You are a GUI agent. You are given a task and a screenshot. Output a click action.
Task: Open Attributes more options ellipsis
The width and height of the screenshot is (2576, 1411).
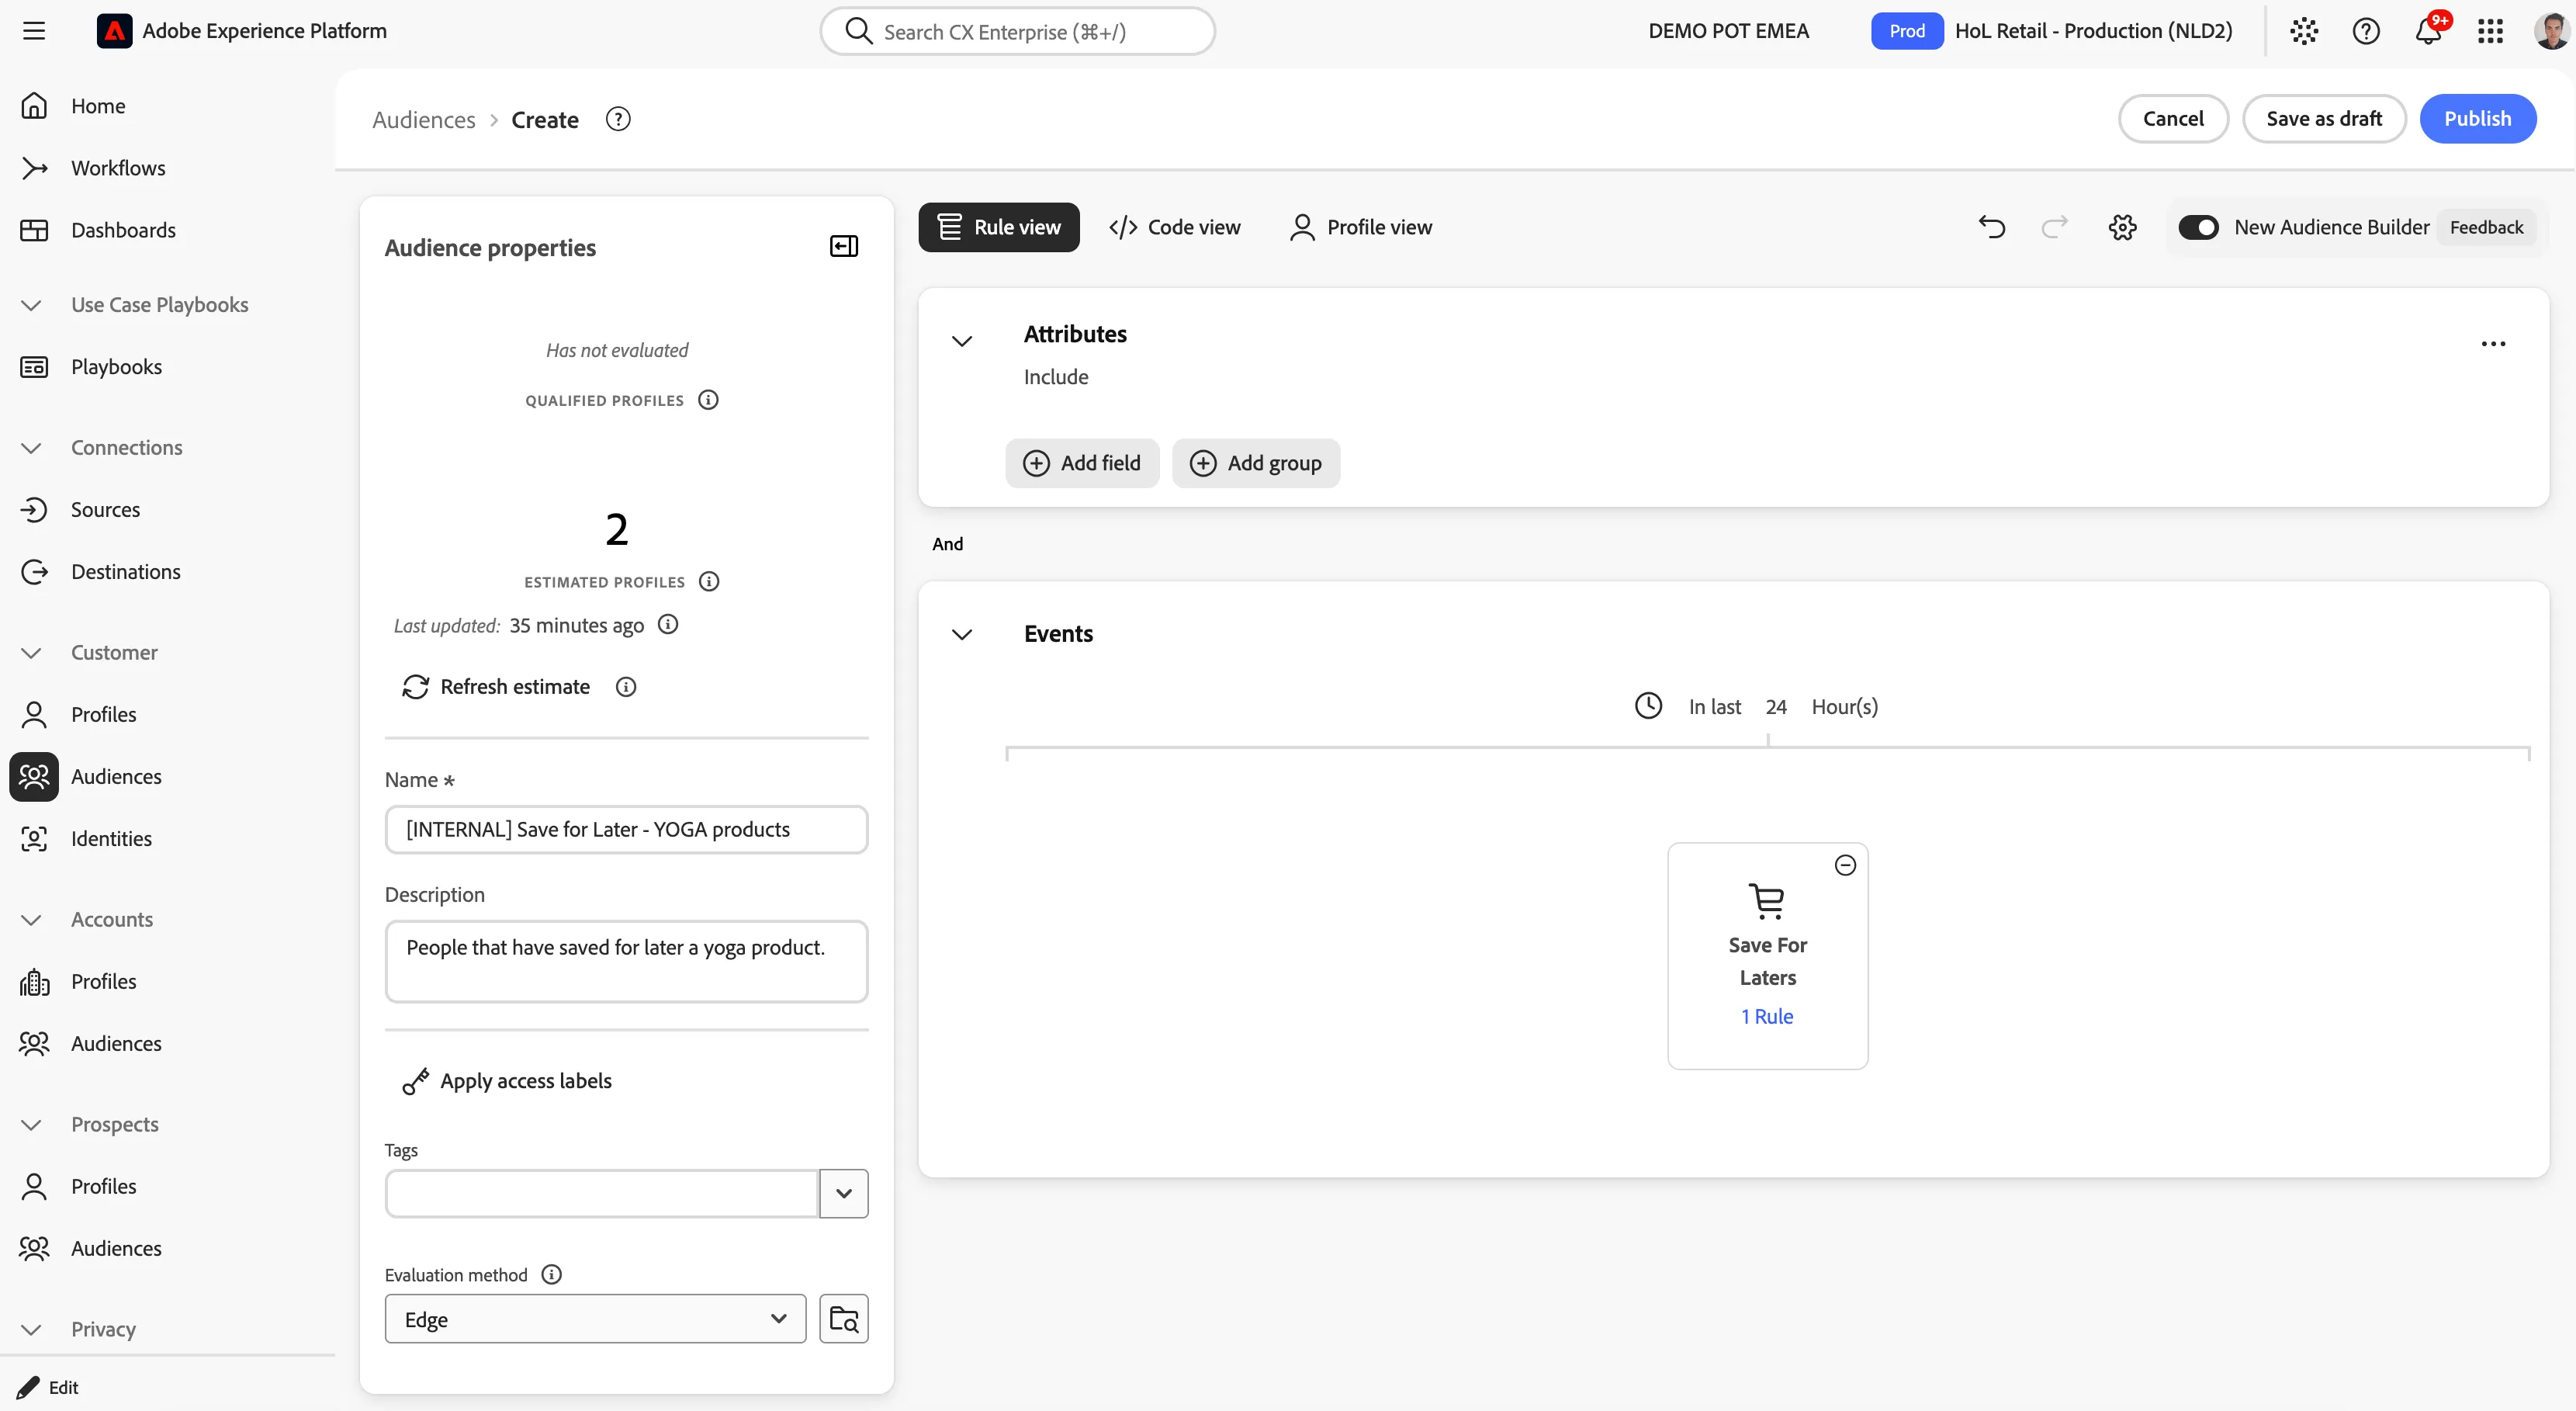[x=2493, y=344]
